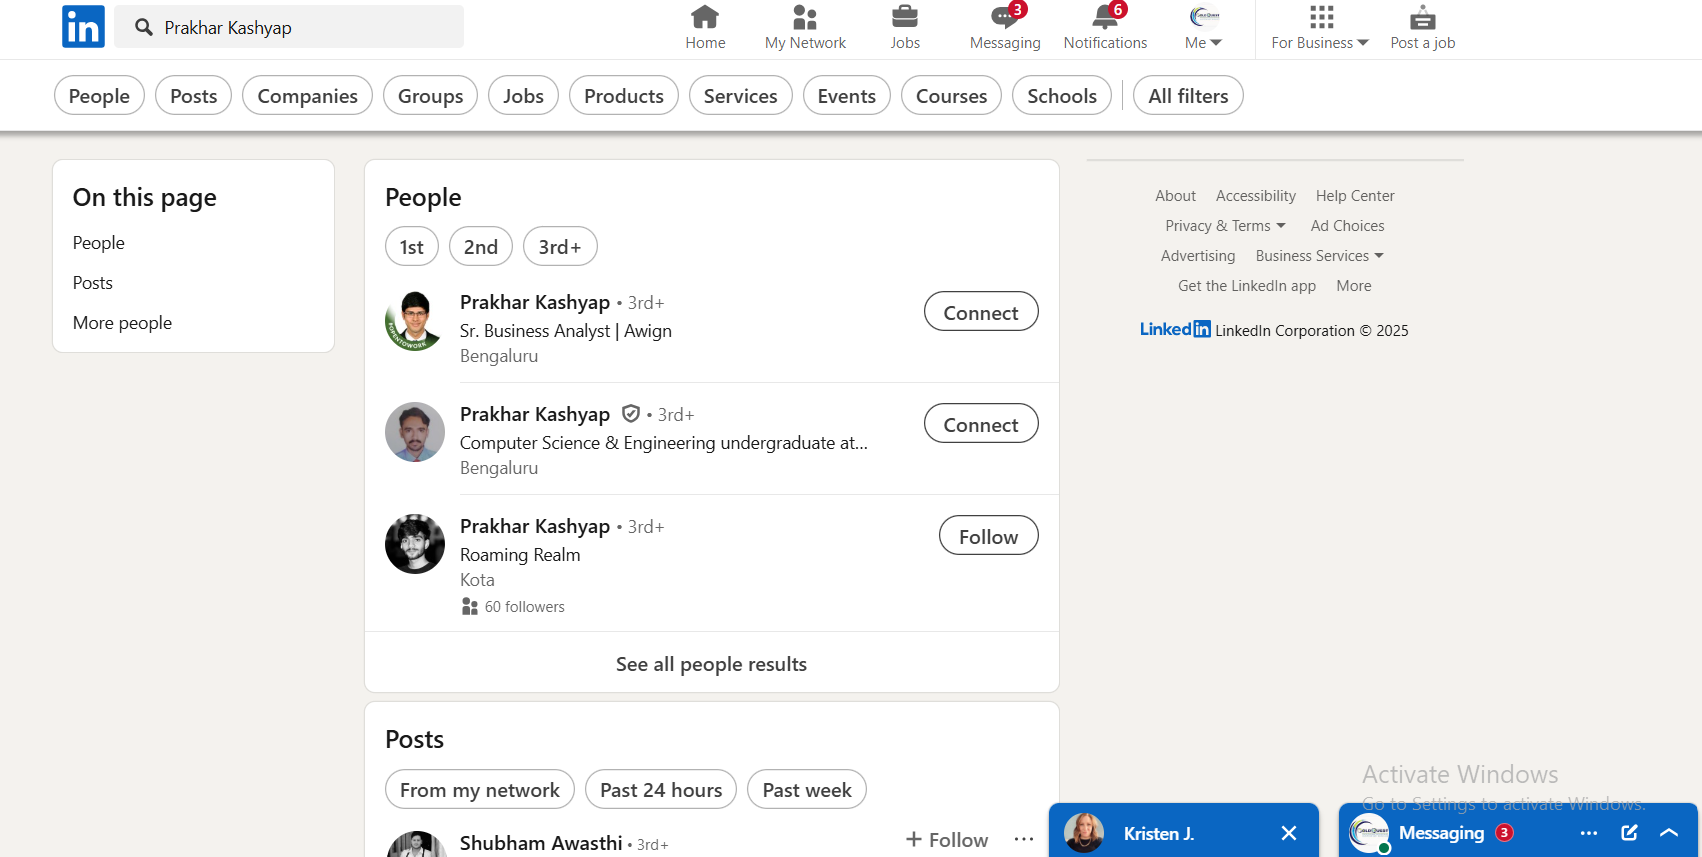Open Sr. Business Analyst Prakhar's profile photo
Viewport: 1702px width, 857px height.
415,321
